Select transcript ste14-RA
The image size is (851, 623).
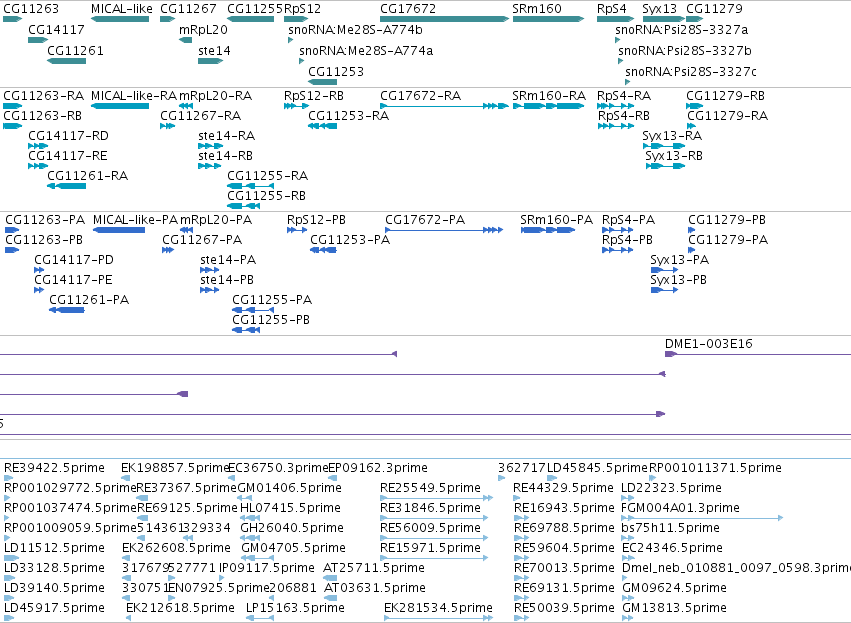226,136
